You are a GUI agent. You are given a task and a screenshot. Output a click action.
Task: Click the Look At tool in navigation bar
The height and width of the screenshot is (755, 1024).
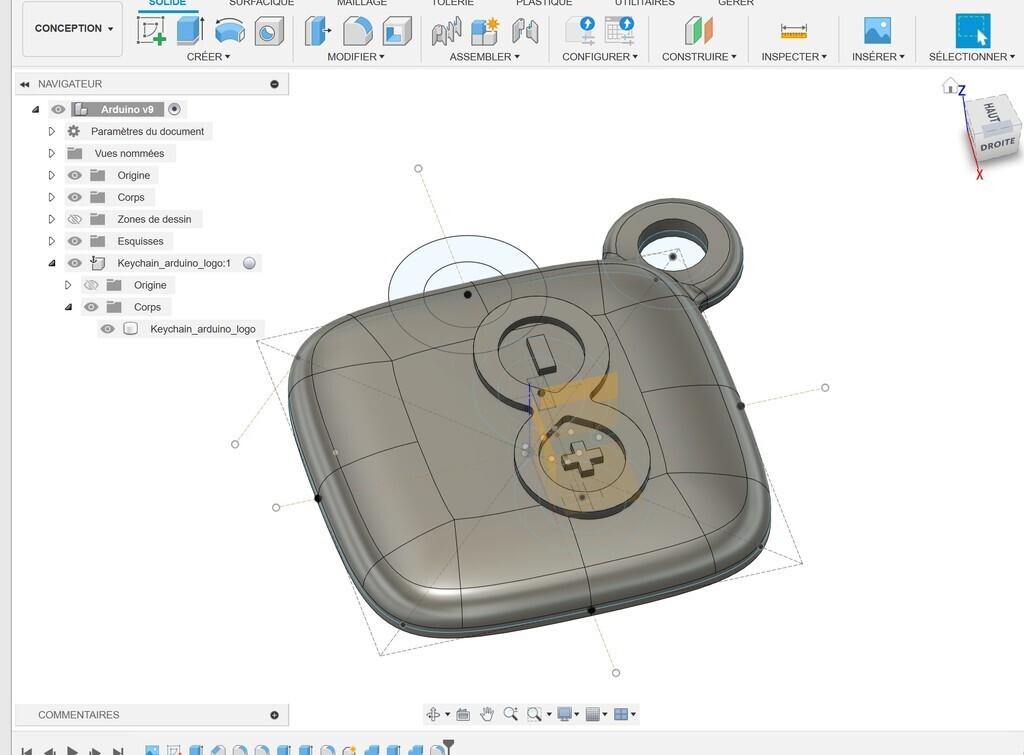coord(463,714)
